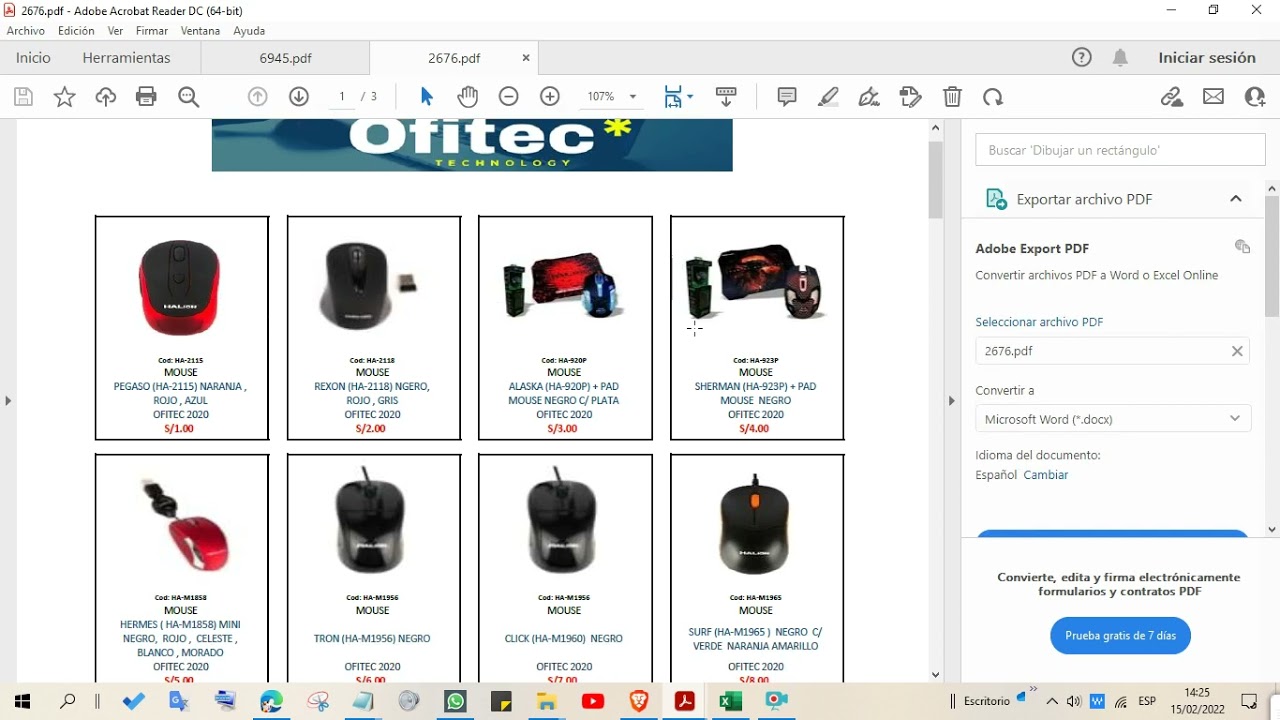Screen dimensions: 1280x720
Task: Click the Cambiar language link
Action: [1046, 475]
